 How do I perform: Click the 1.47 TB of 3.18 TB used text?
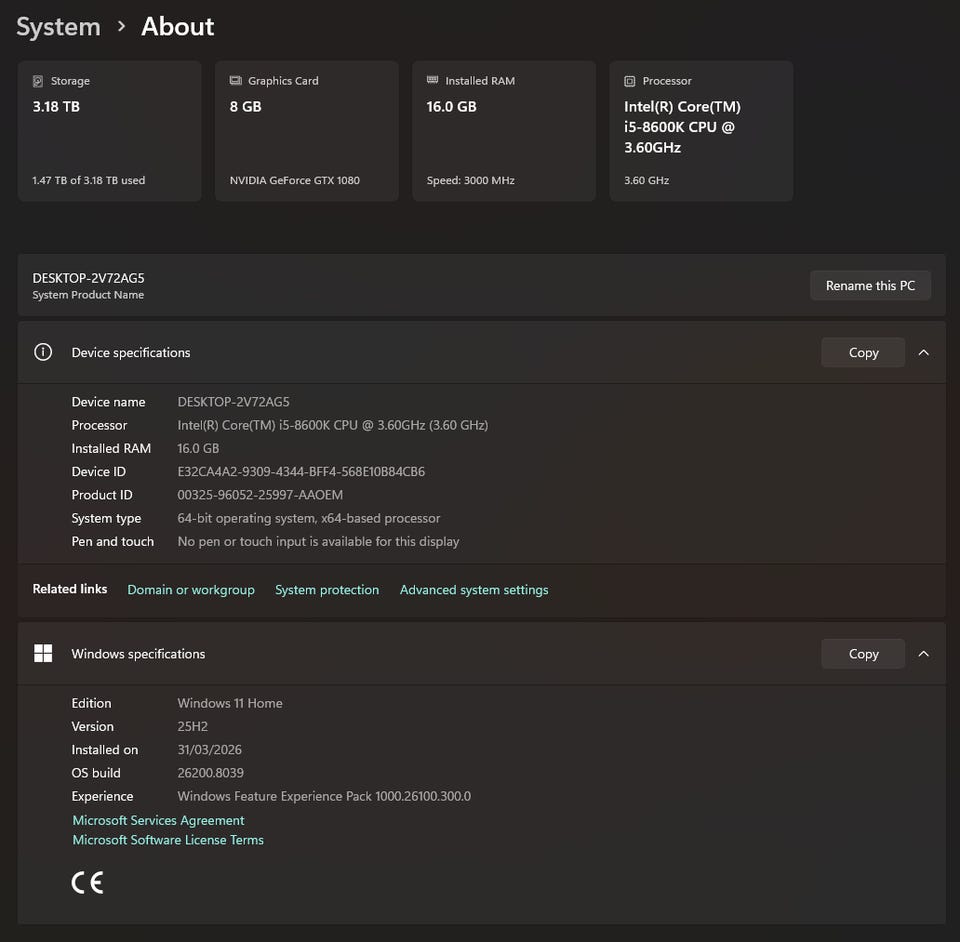click(89, 180)
